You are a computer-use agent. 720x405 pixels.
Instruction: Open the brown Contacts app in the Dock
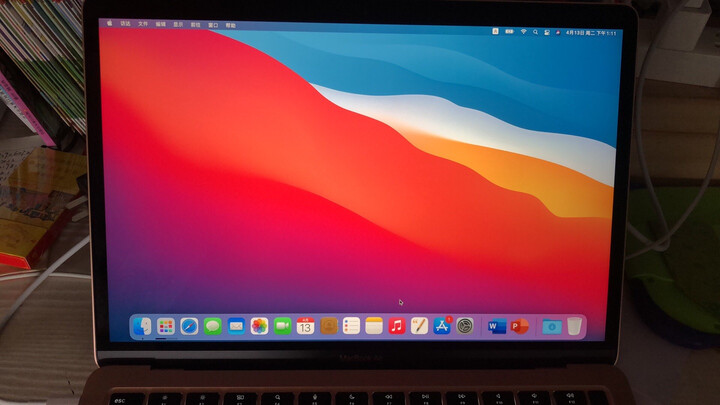pos(329,326)
